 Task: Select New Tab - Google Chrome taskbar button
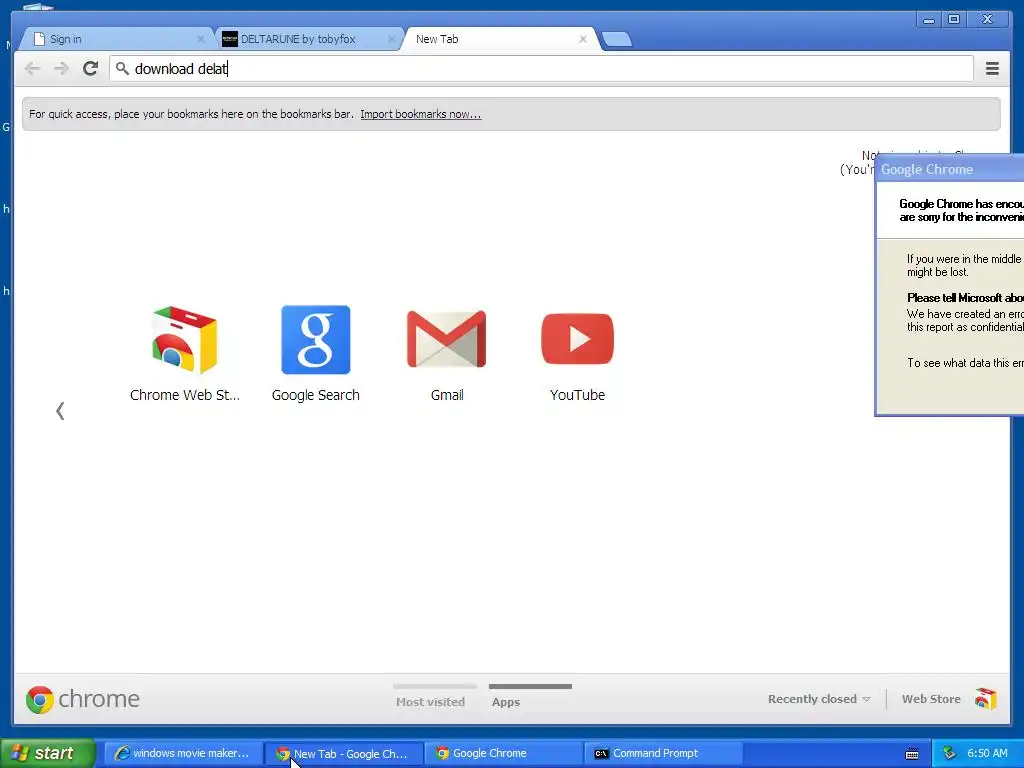point(344,753)
